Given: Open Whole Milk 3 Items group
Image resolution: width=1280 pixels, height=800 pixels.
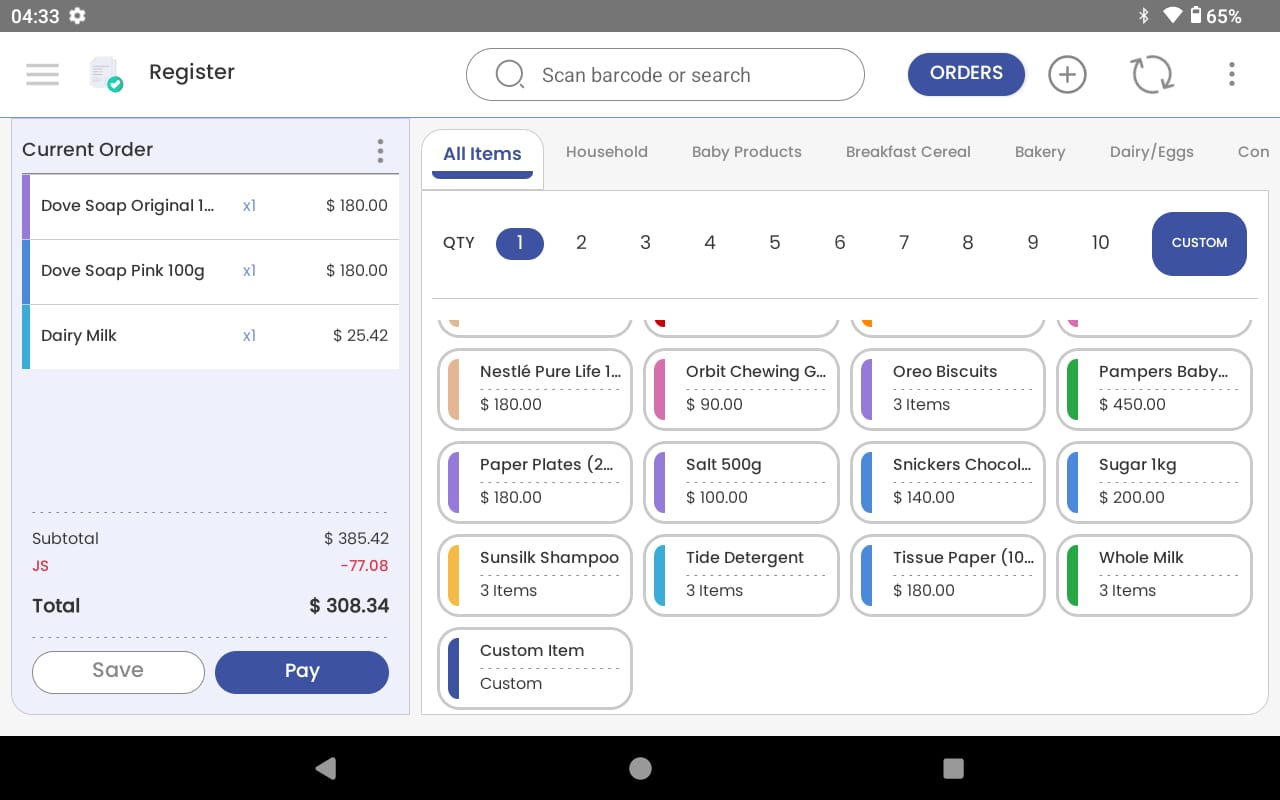Looking at the screenshot, I should (1154, 575).
